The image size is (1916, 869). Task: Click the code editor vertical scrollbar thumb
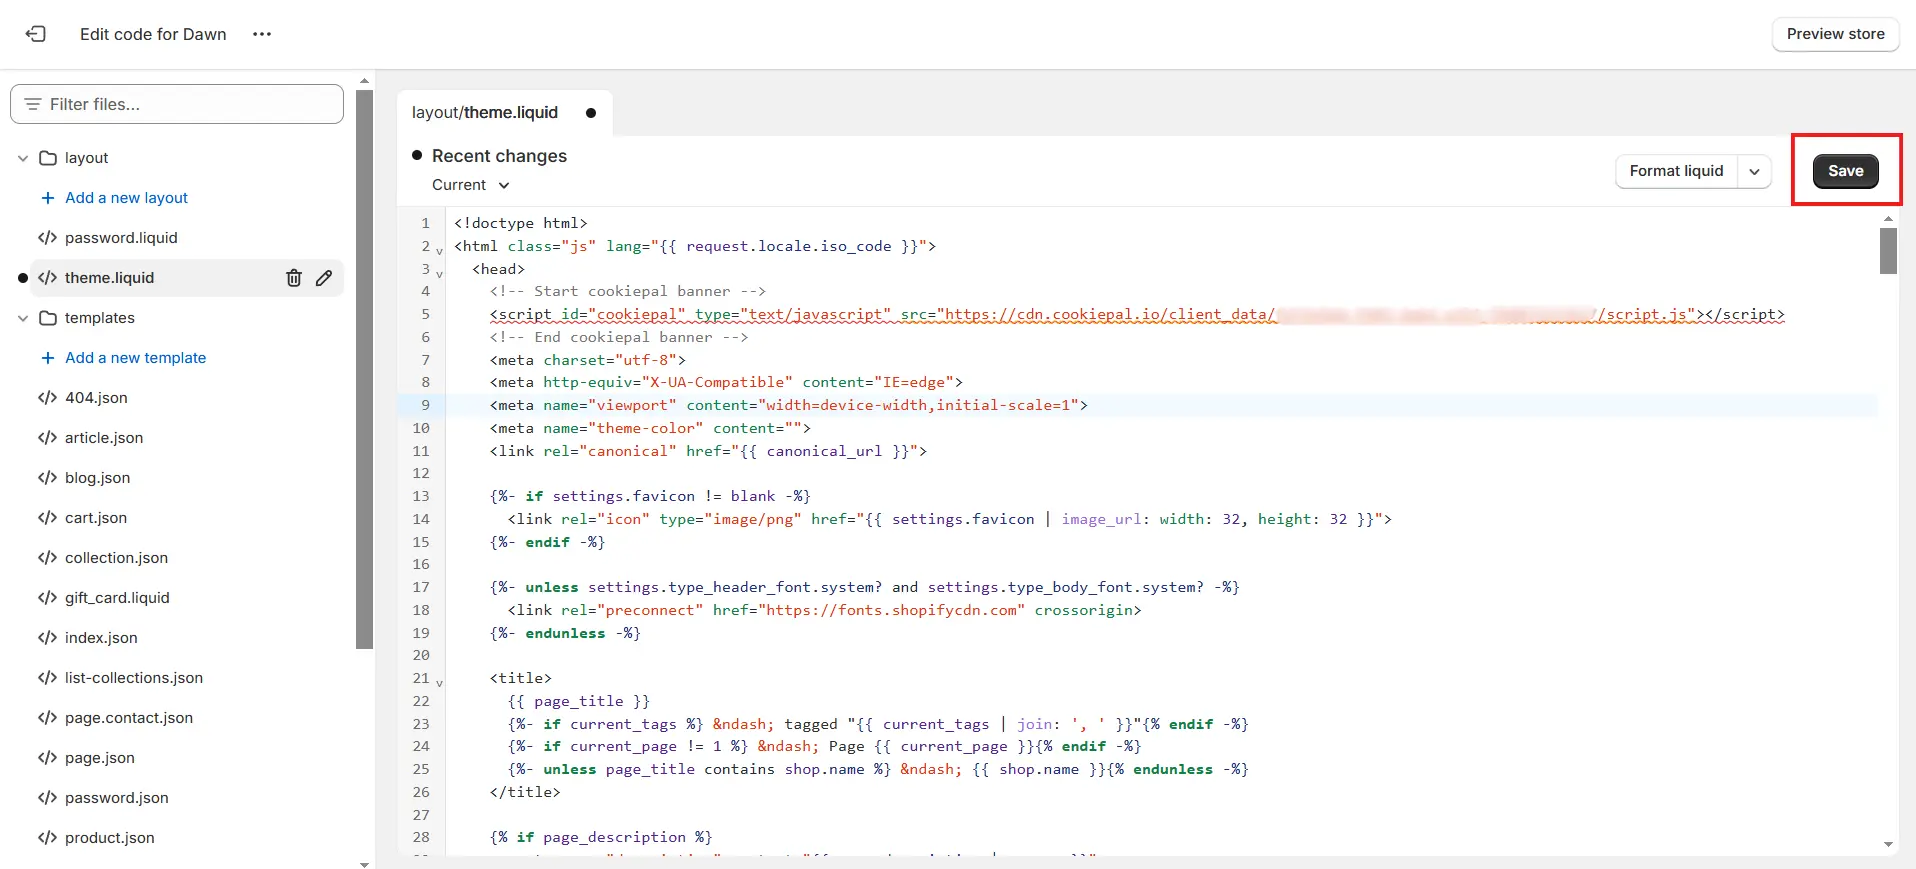click(1888, 250)
